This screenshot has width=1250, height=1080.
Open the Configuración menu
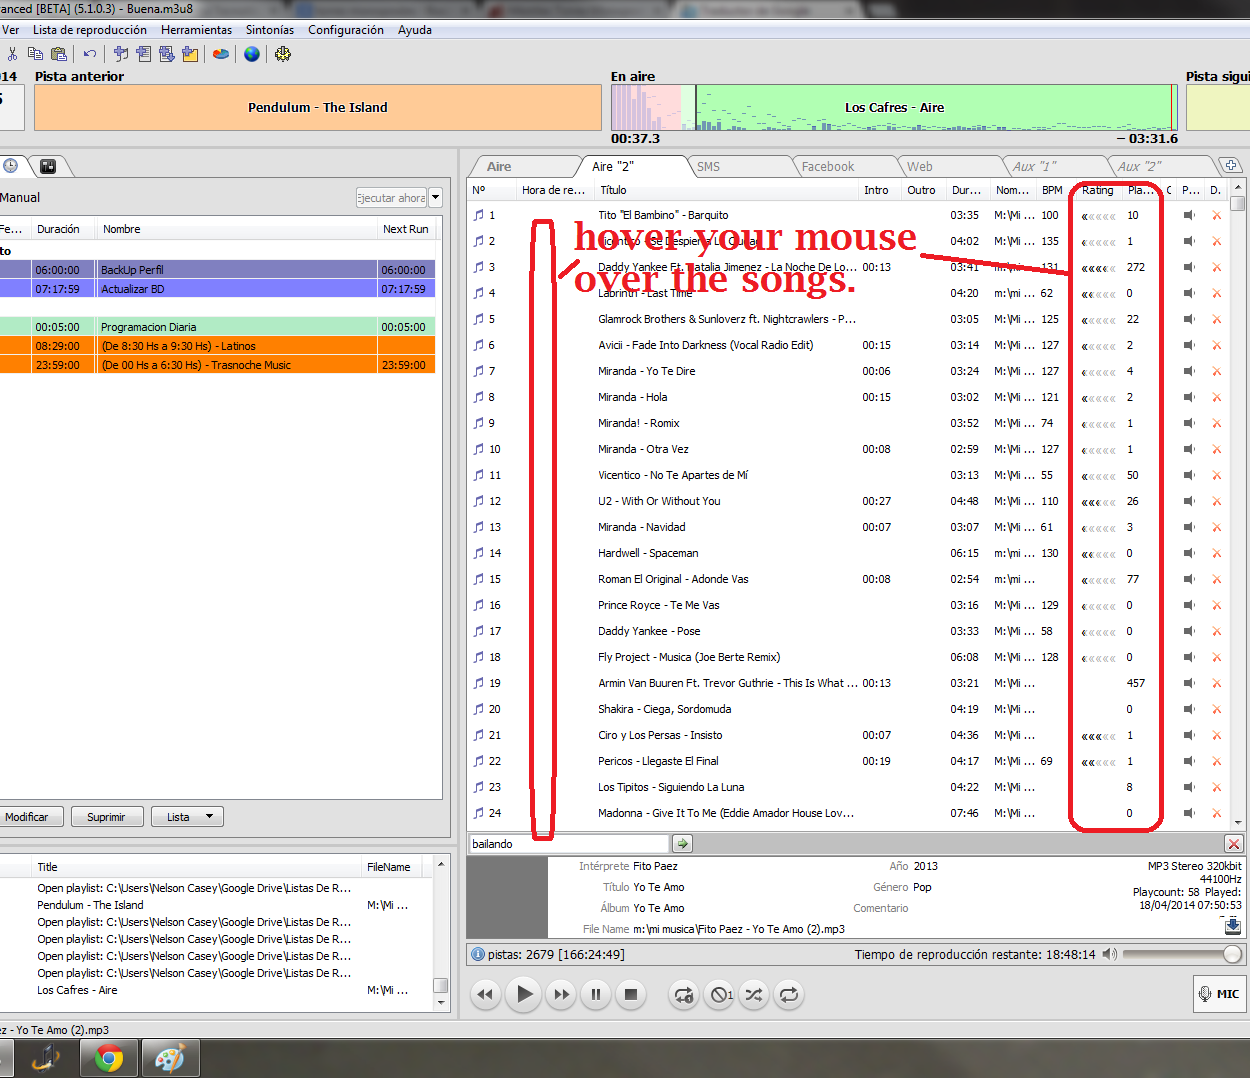[346, 30]
